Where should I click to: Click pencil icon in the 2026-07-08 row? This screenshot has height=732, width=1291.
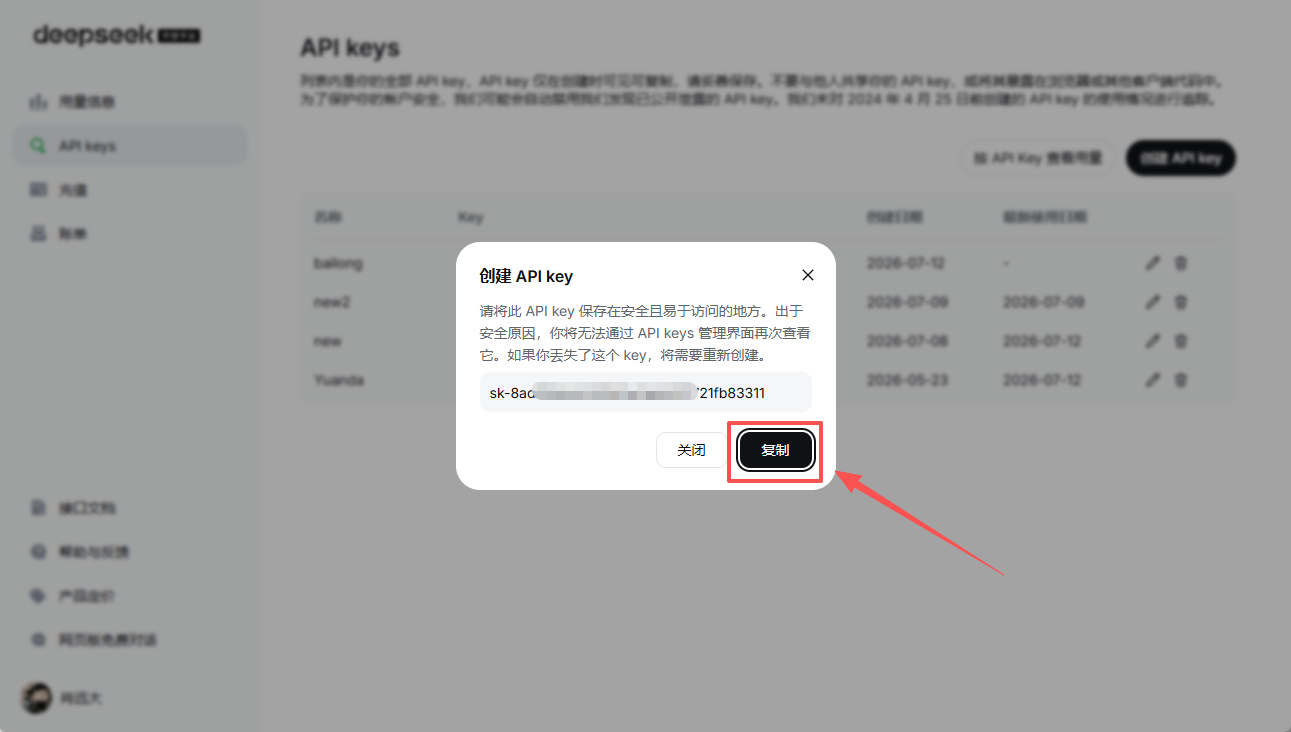(1153, 341)
